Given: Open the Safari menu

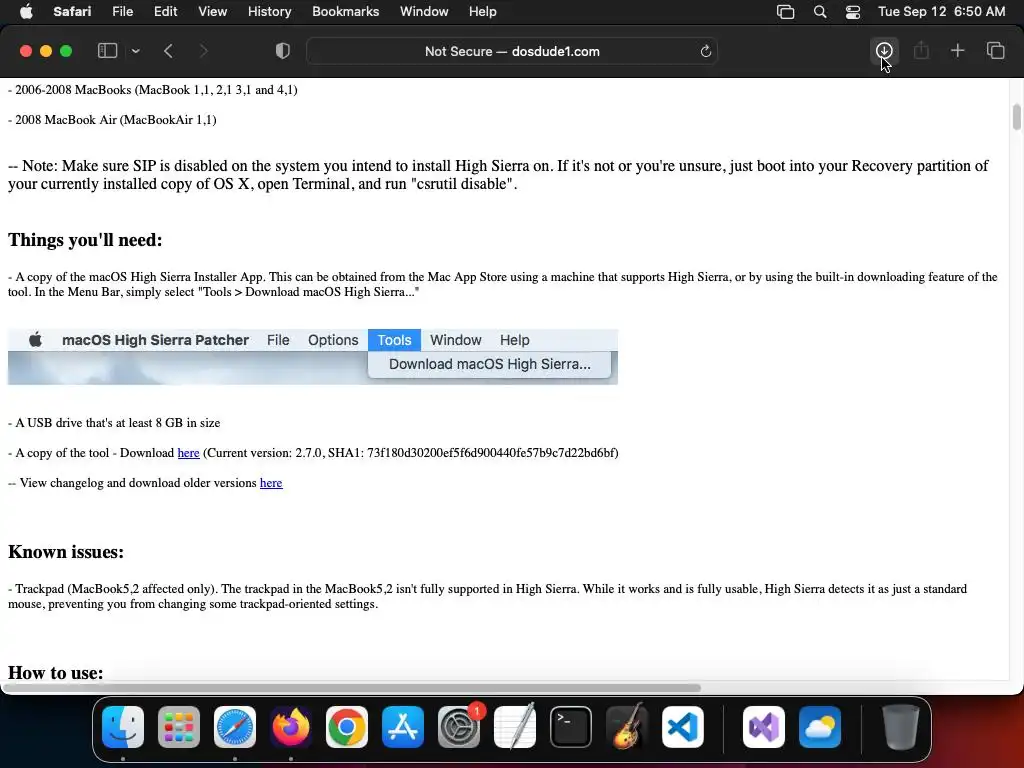Looking at the screenshot, I should pyautogui.click(x=72, y=12).
